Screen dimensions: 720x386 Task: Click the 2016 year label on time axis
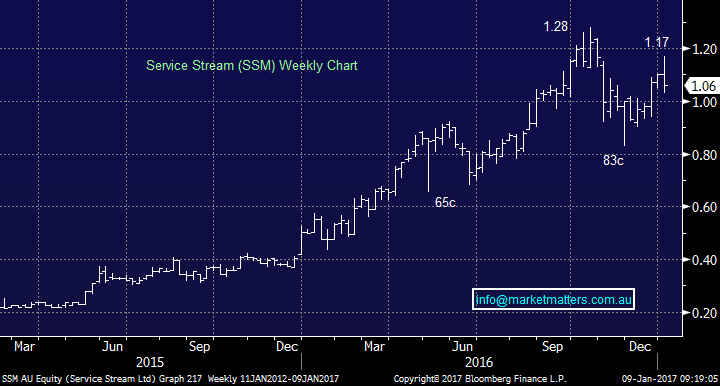(x=478, y=363)
